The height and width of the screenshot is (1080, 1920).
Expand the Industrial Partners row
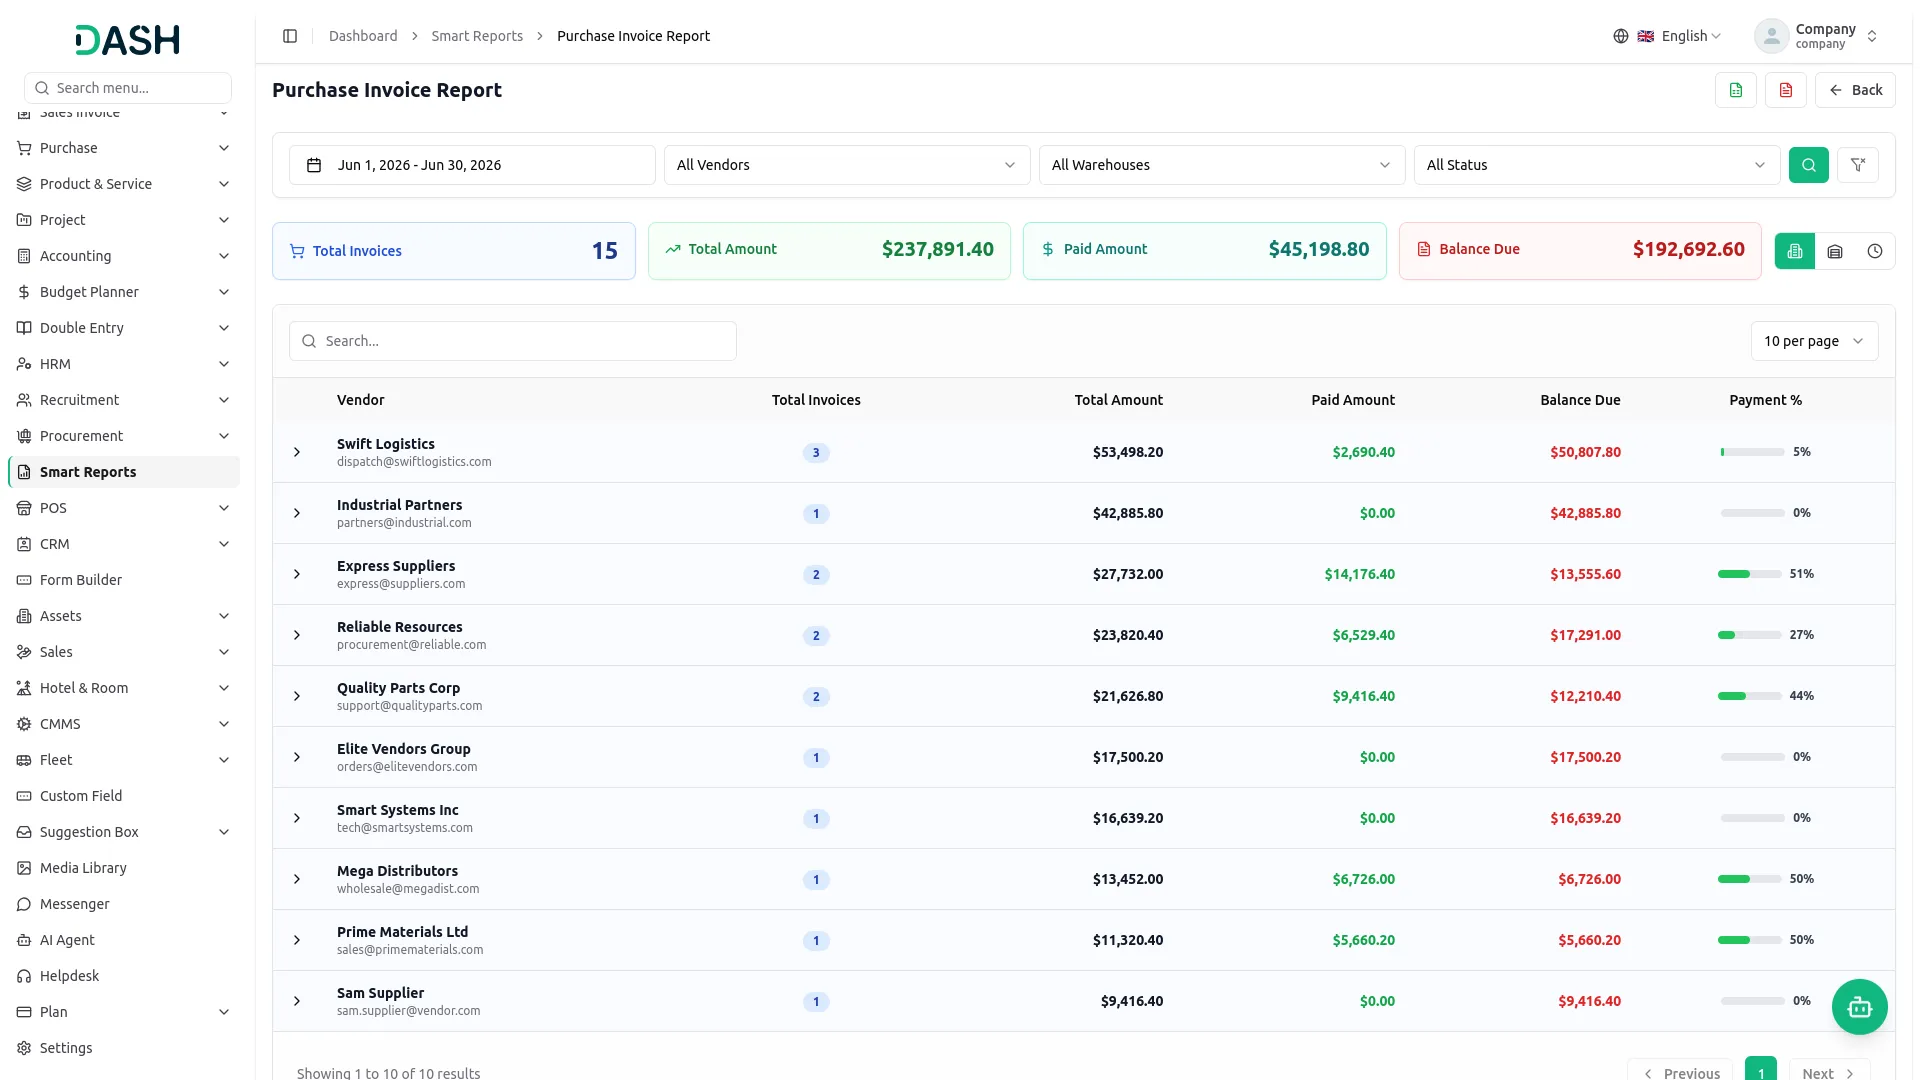297,513
